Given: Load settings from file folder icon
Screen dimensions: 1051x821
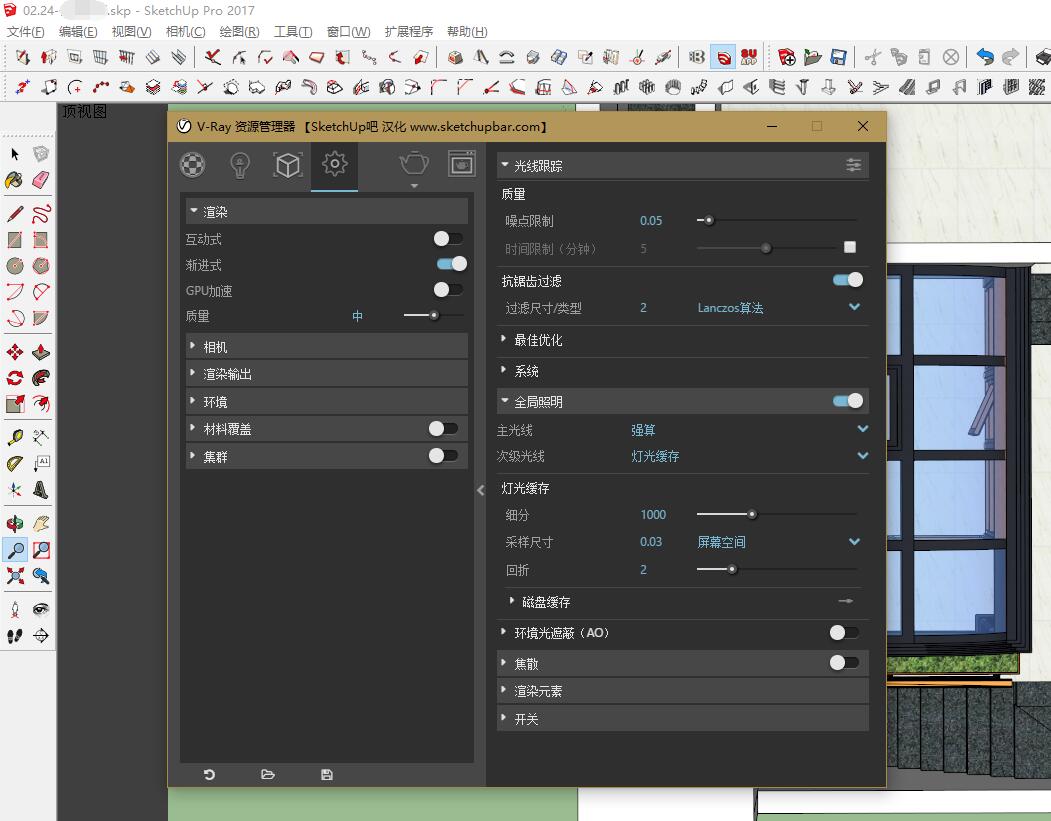Looking at the screenshot, I should 268,775.
